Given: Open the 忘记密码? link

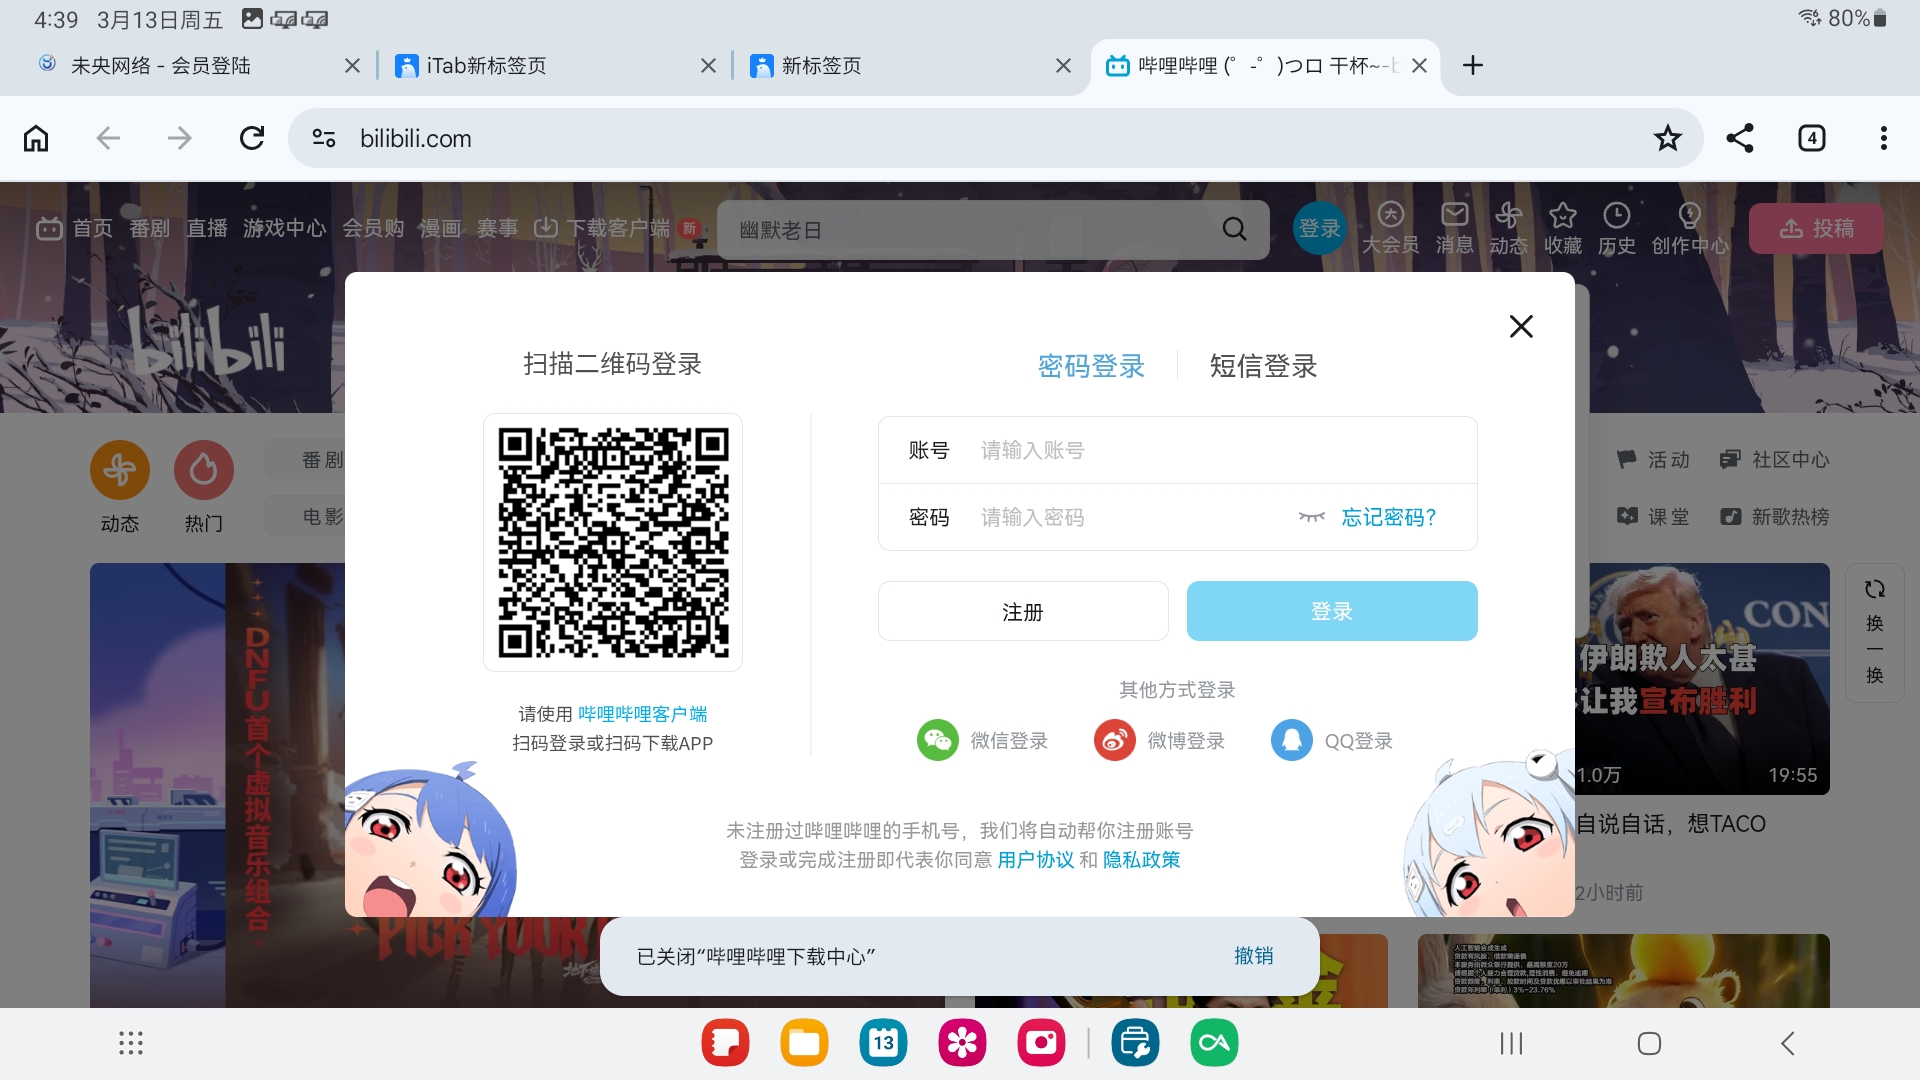Looking at the screenshot, I should click(x=1389, y=517).
